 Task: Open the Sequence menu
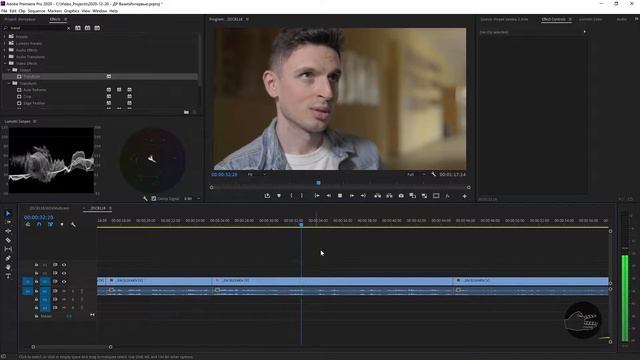pos(36,11)
